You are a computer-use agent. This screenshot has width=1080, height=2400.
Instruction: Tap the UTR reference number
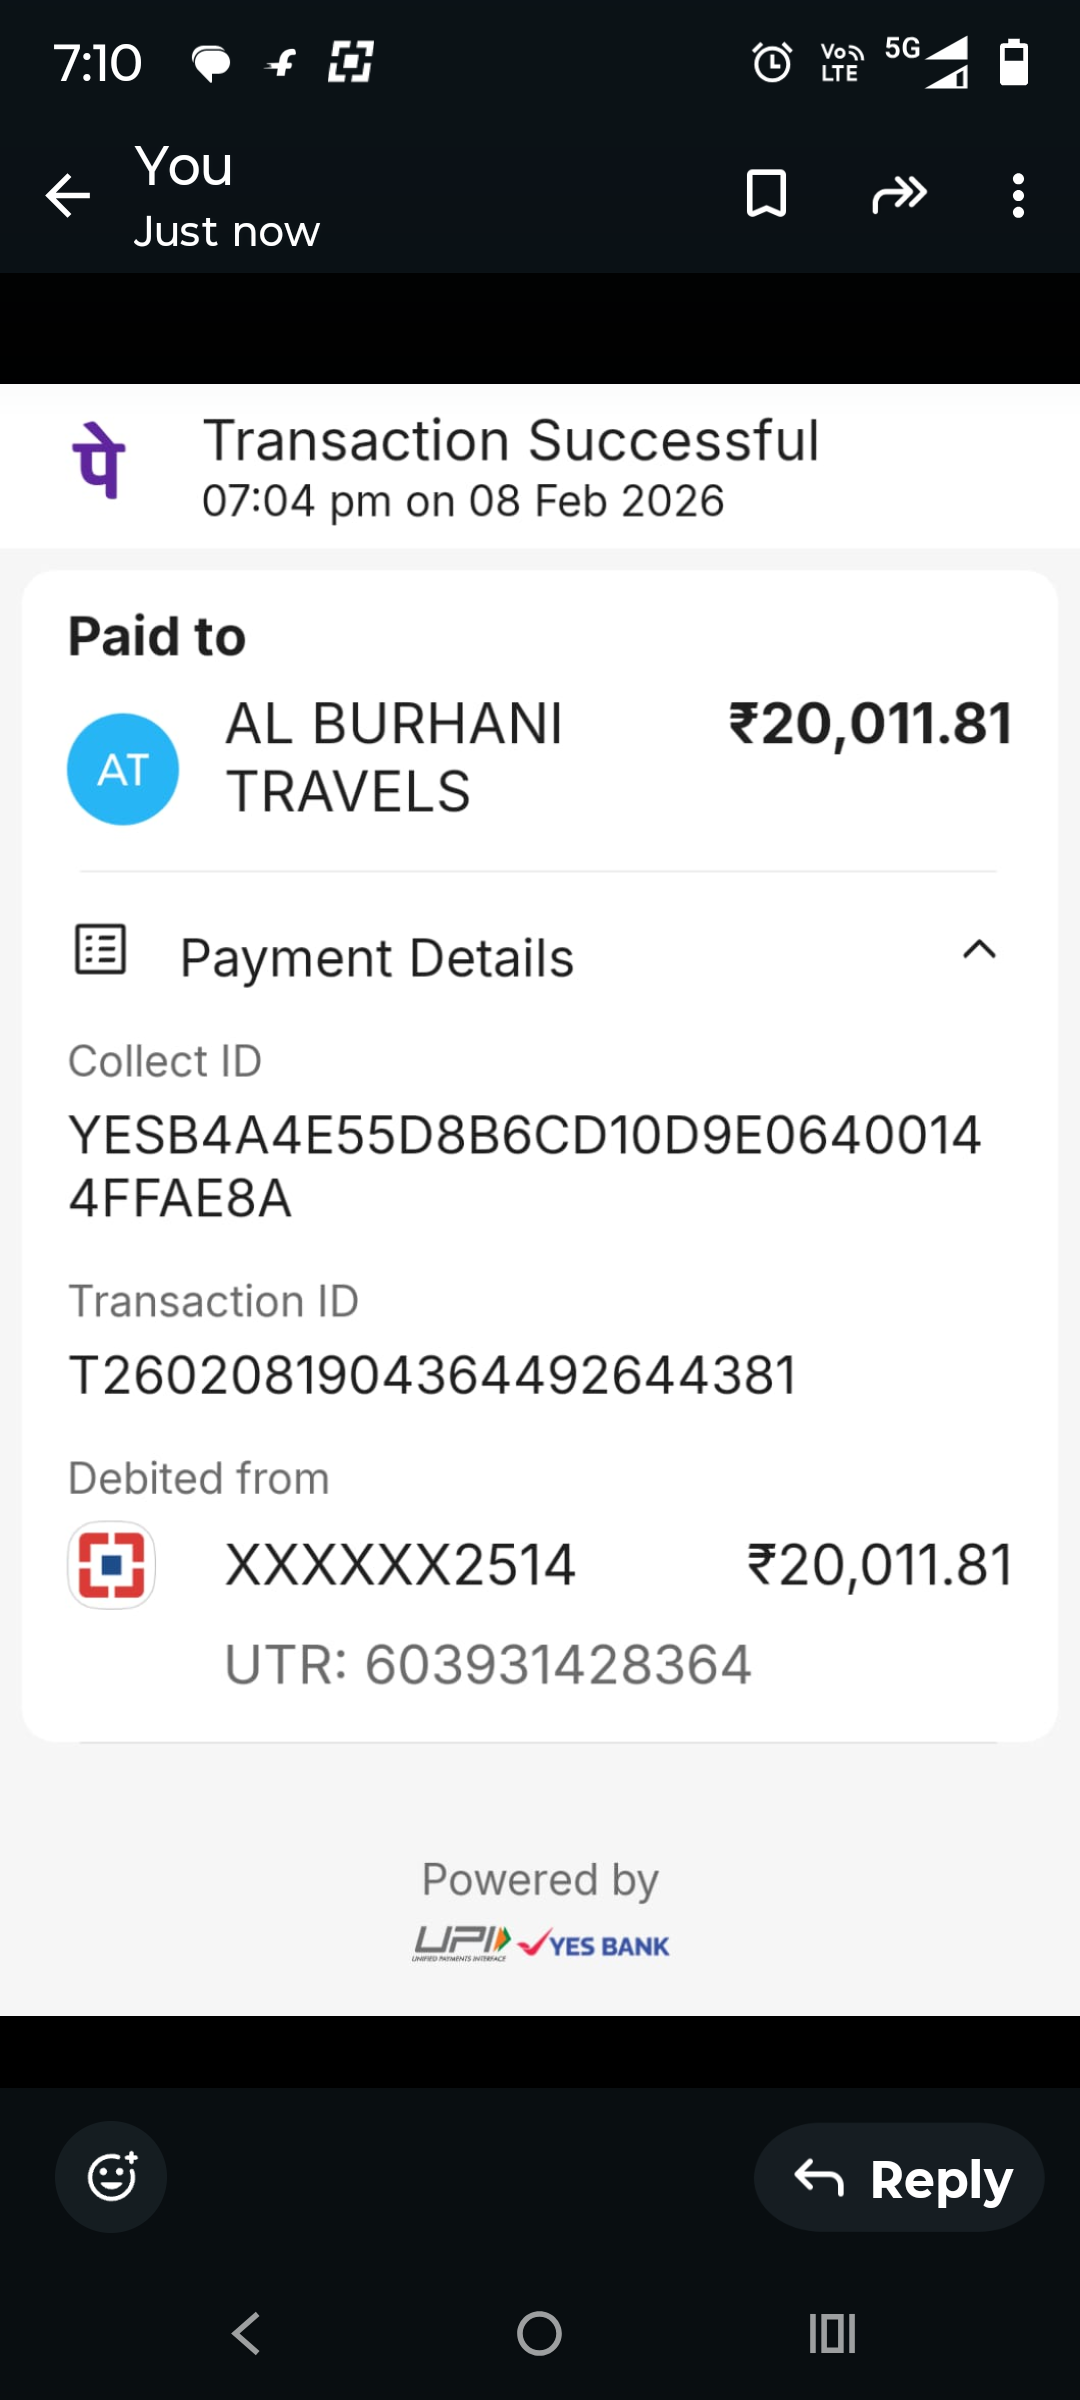pos(488,1665)
